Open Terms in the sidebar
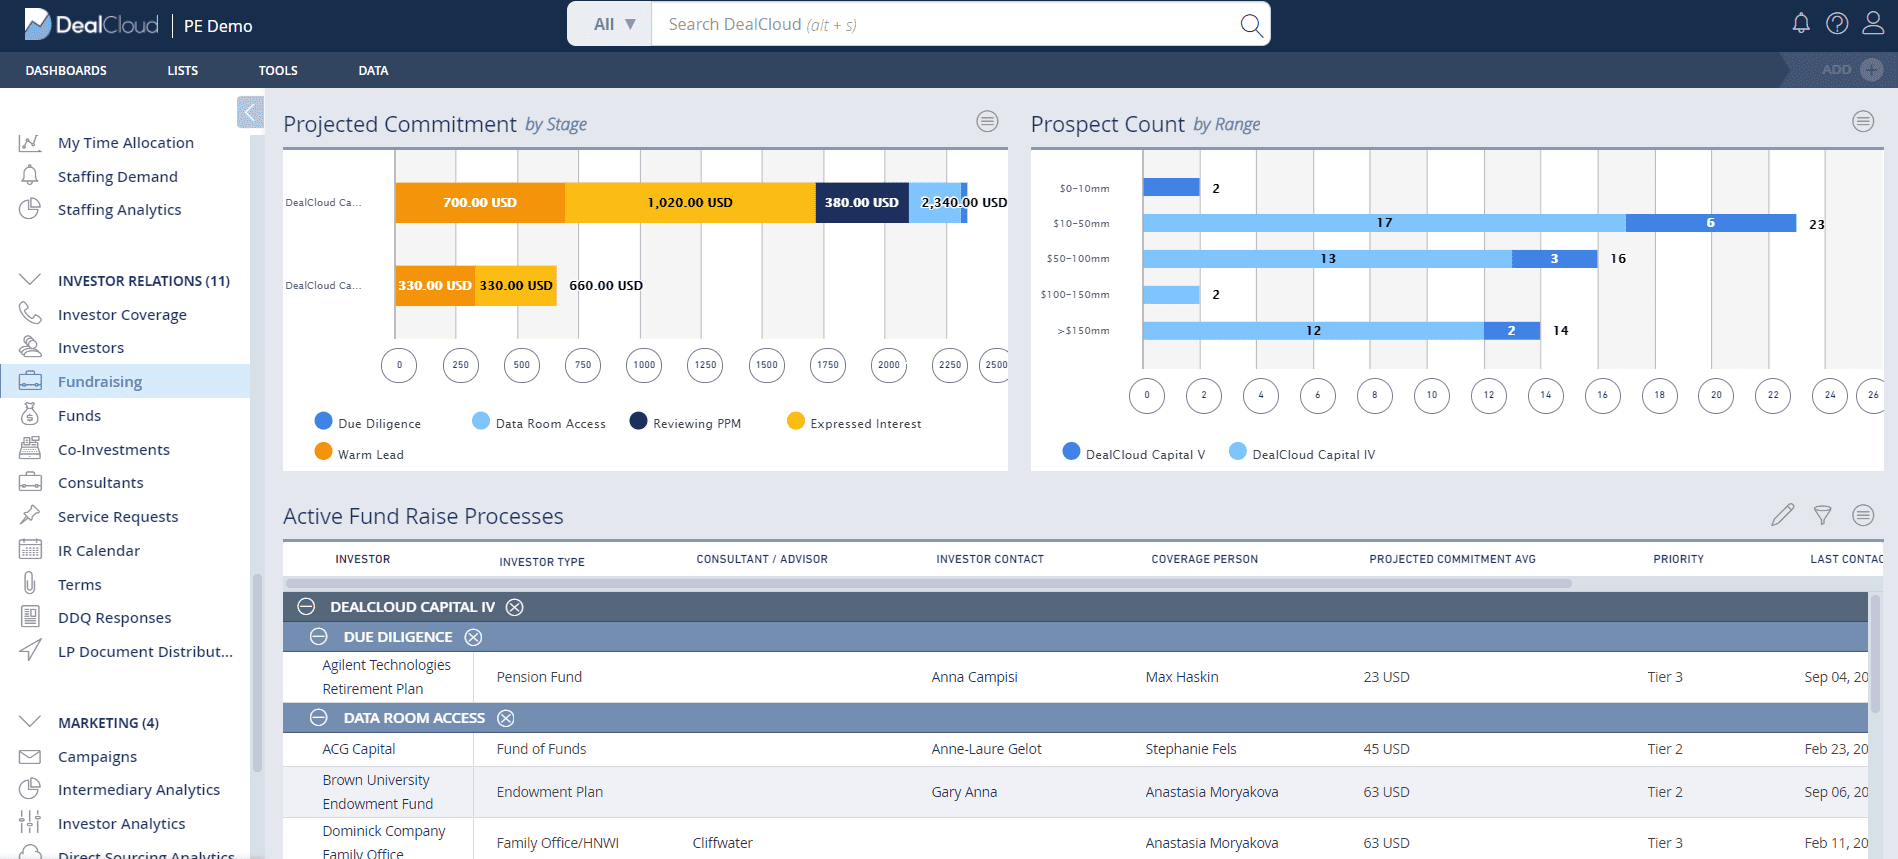 click(80, 585)
